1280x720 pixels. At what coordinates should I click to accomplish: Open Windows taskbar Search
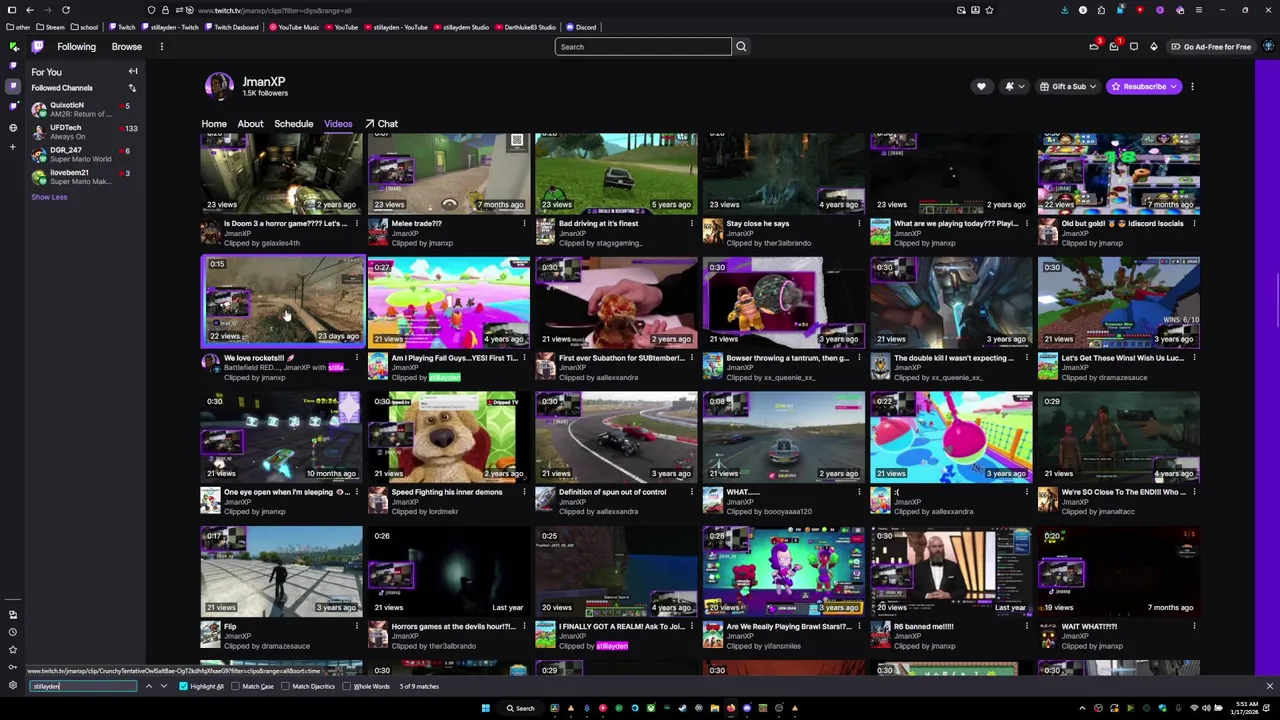(x=520, y=708)
